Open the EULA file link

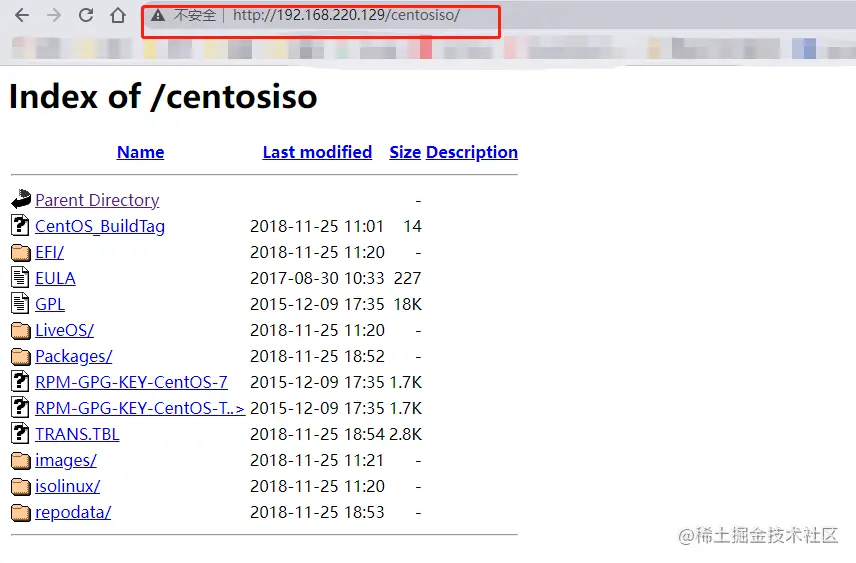pyautogui.click(x=55, y=278)
